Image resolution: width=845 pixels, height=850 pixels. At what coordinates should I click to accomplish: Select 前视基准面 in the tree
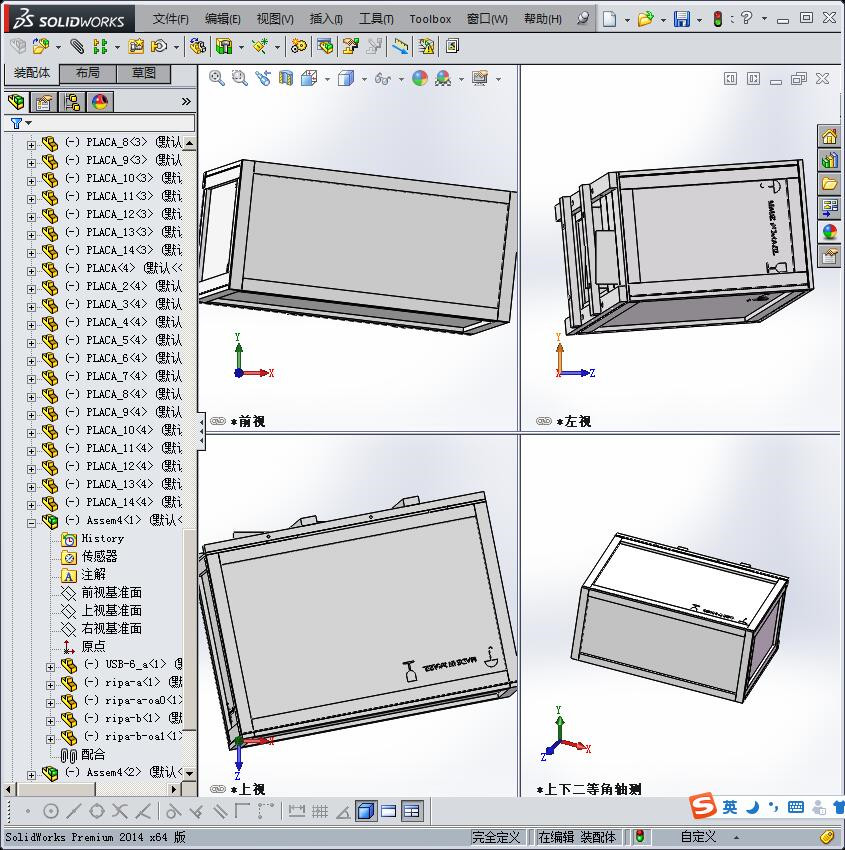click(112, 593)
